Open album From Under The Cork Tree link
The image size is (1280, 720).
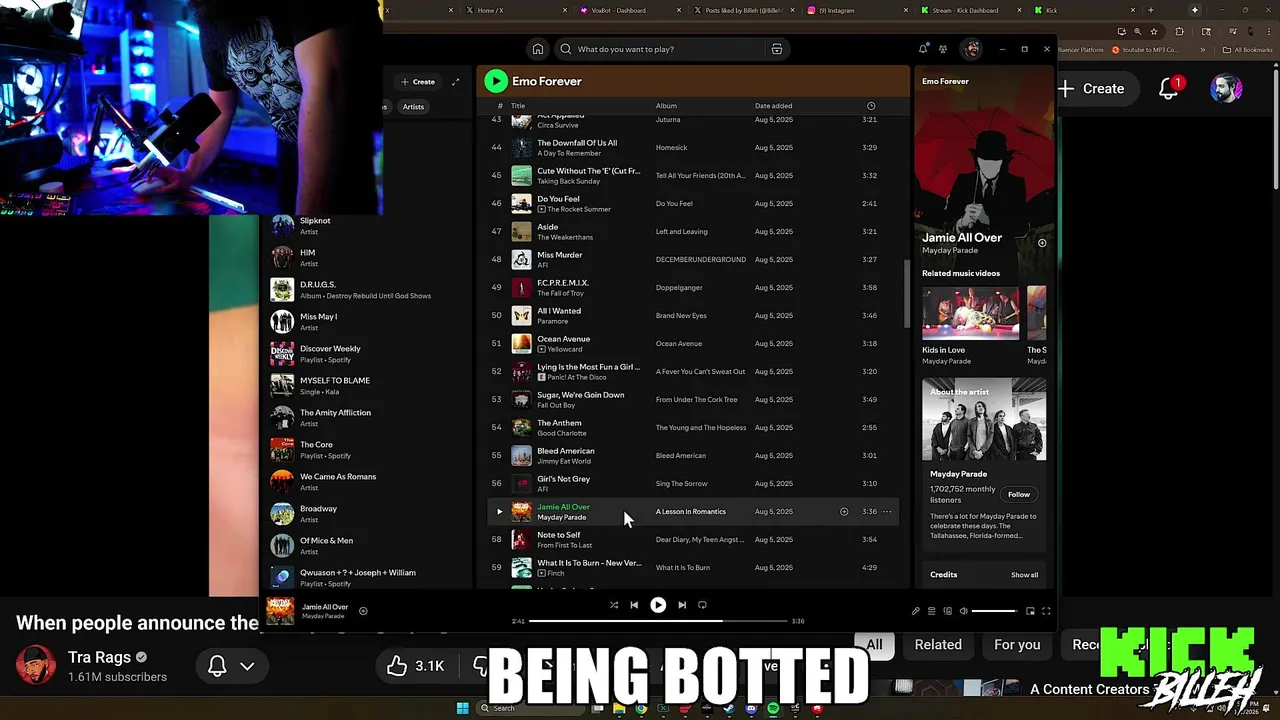[x=696, y=399]
